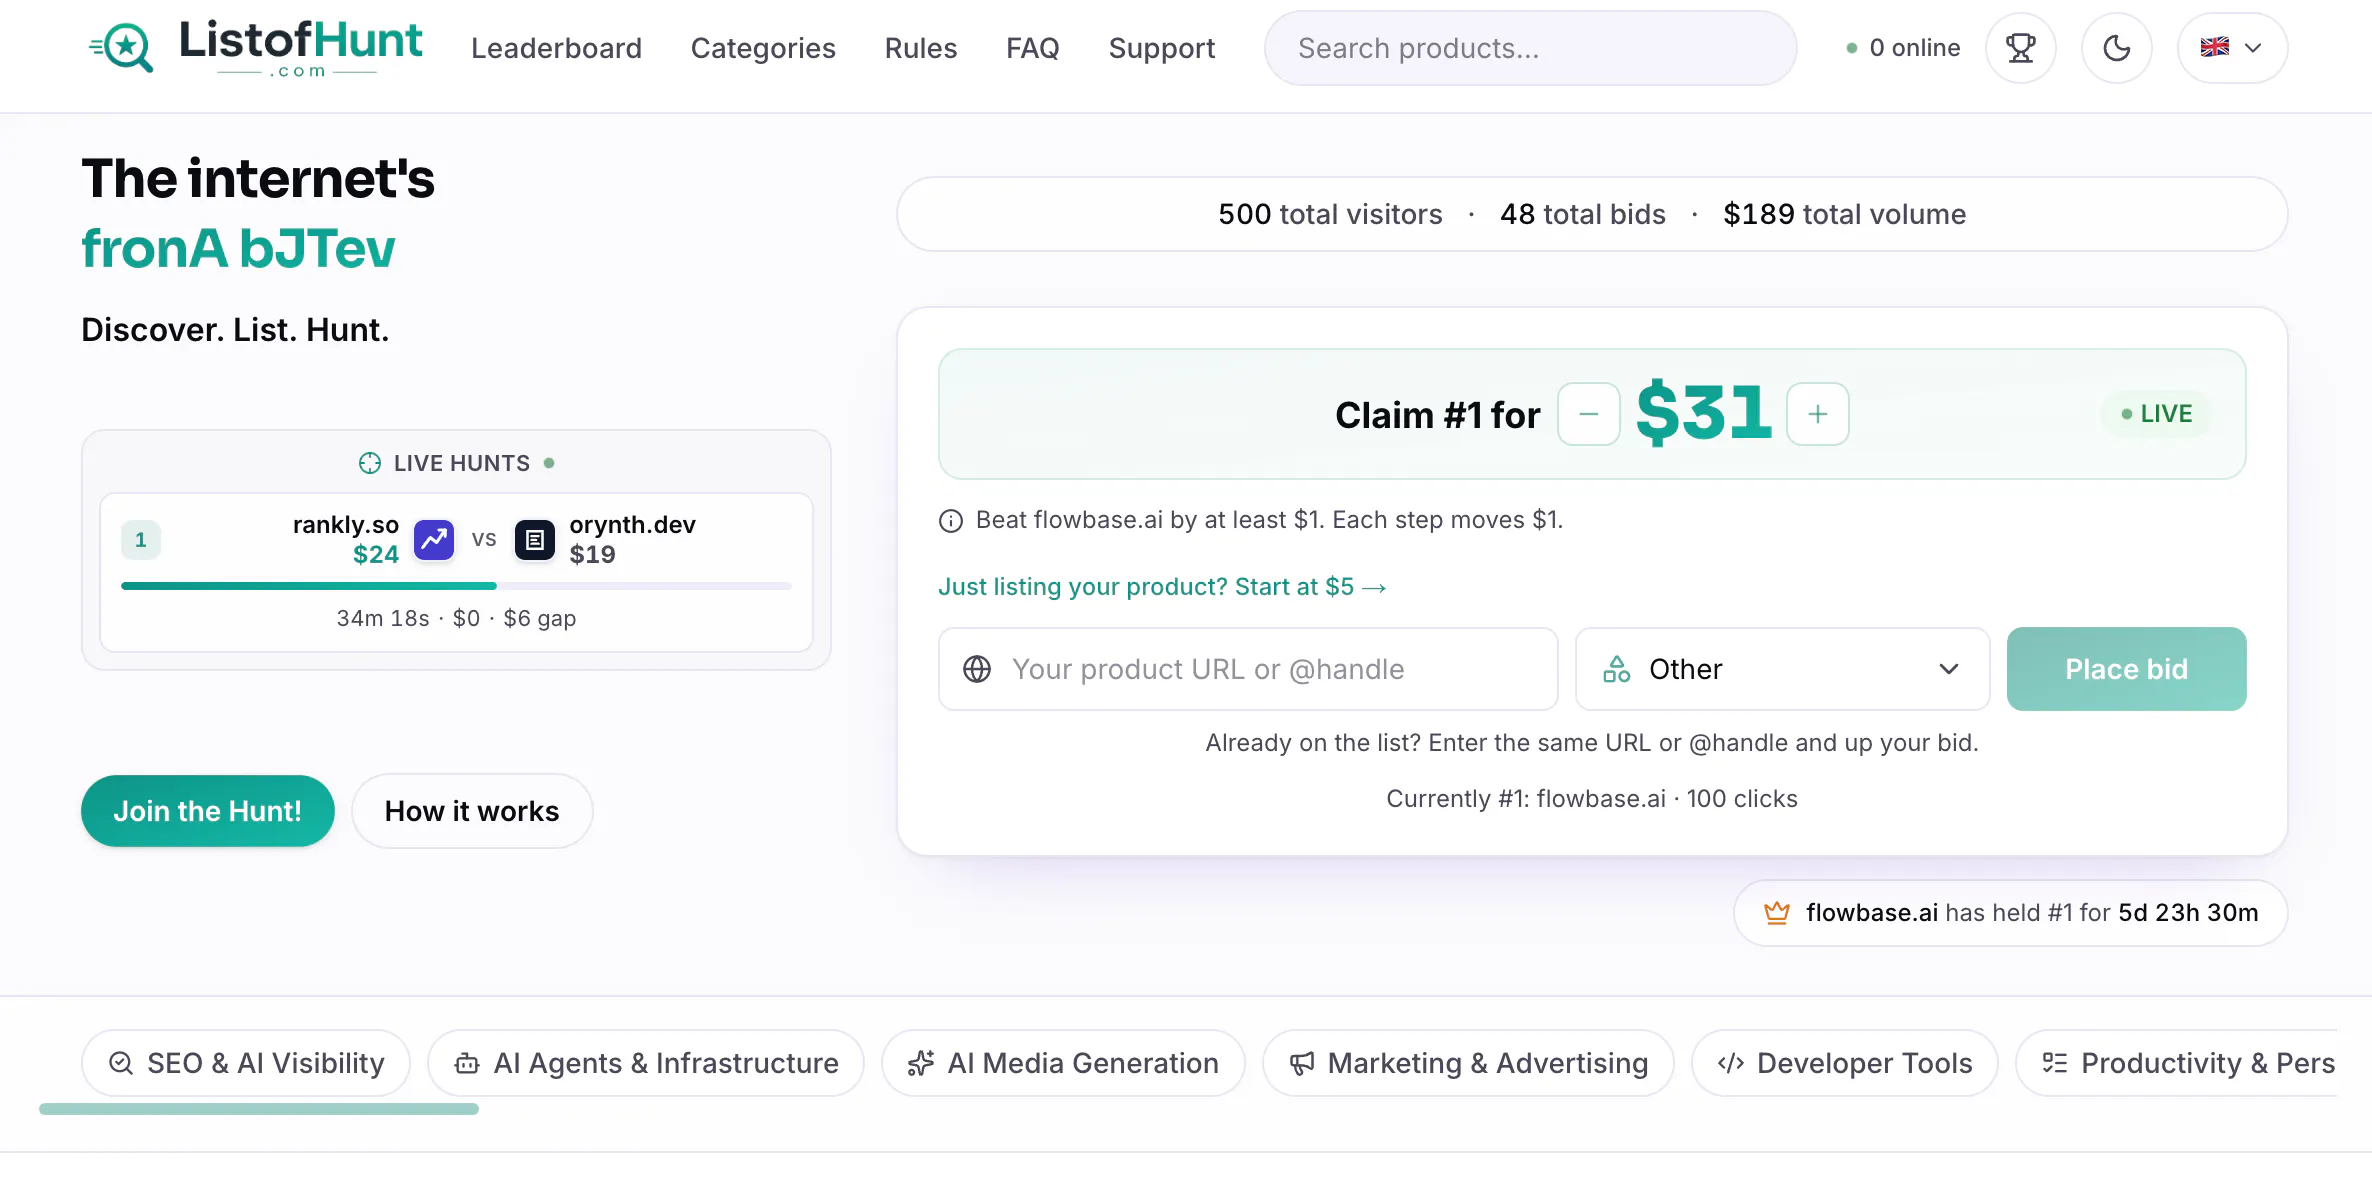The image size is (2372, 1200).
Task: Click the rank 1 badge in live hunts
Action: pos(141,540)
